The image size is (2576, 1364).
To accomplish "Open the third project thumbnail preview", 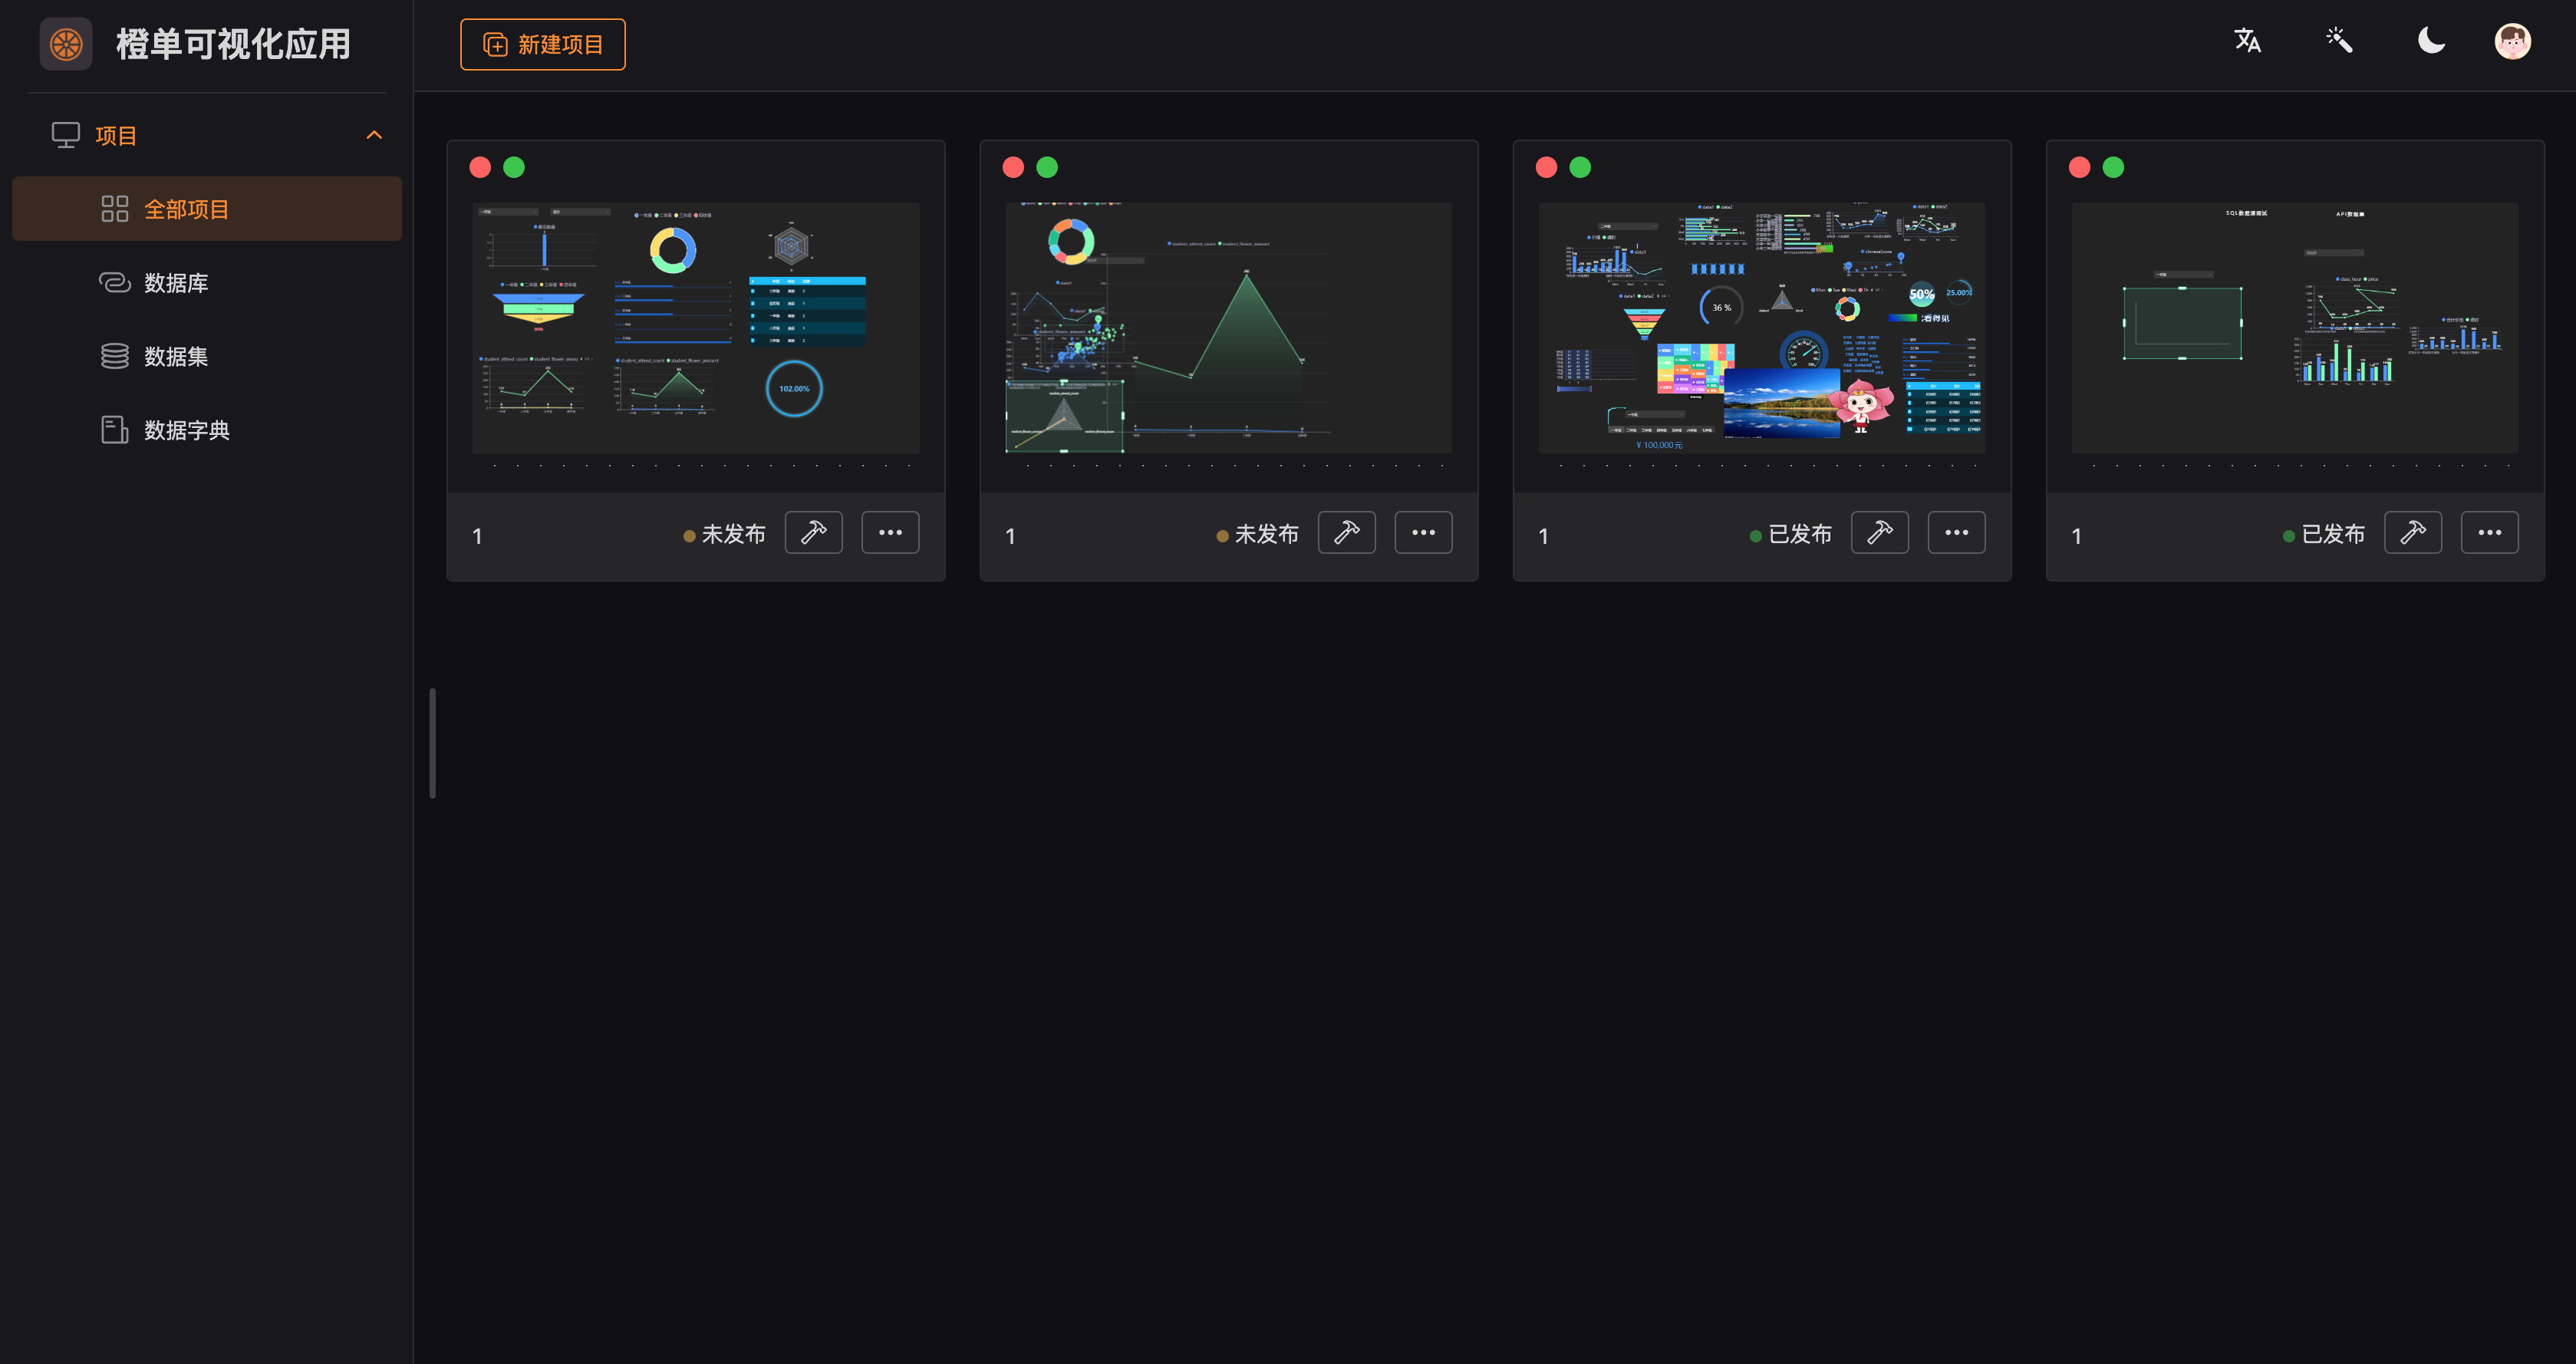I will coord(1761,328).
